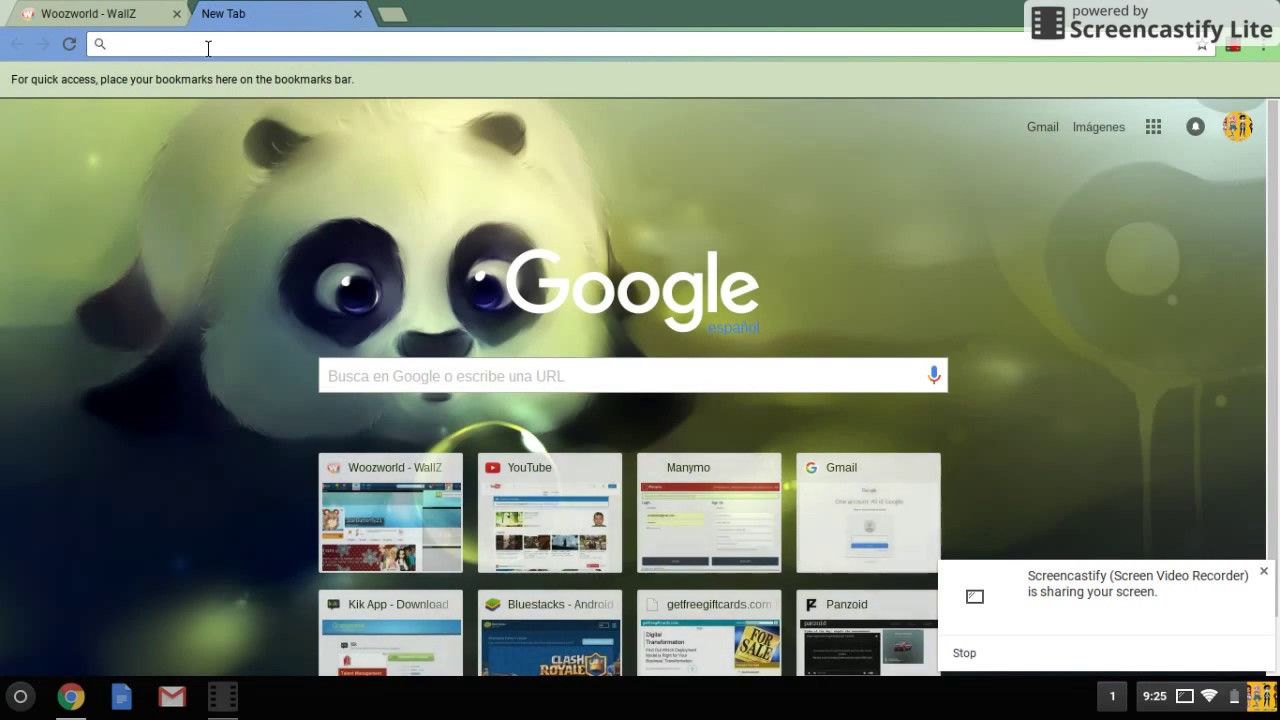Click the clock showing 9:25
The image size is (1280, 720).
tap(1154, 696)
